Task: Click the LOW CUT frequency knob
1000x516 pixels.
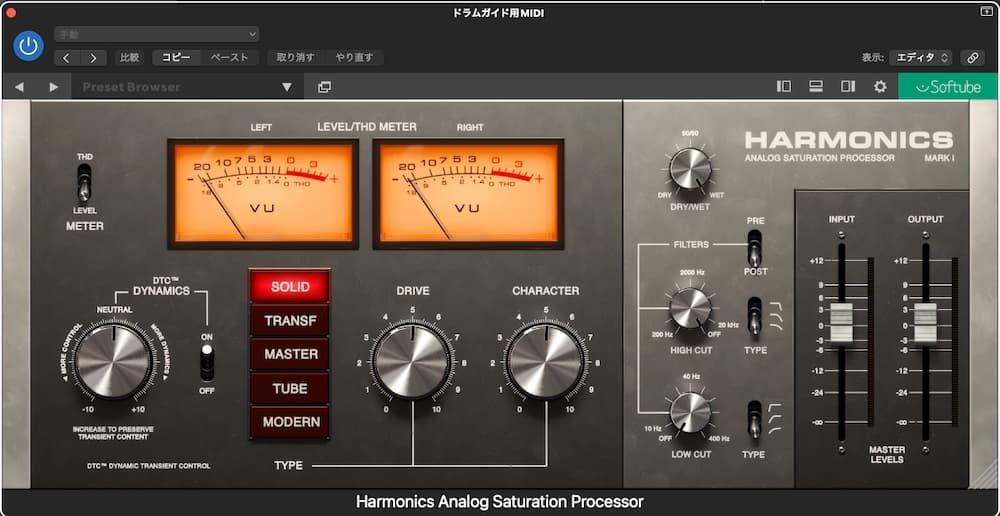Action: pyautogui.click(x=690, y=412)
